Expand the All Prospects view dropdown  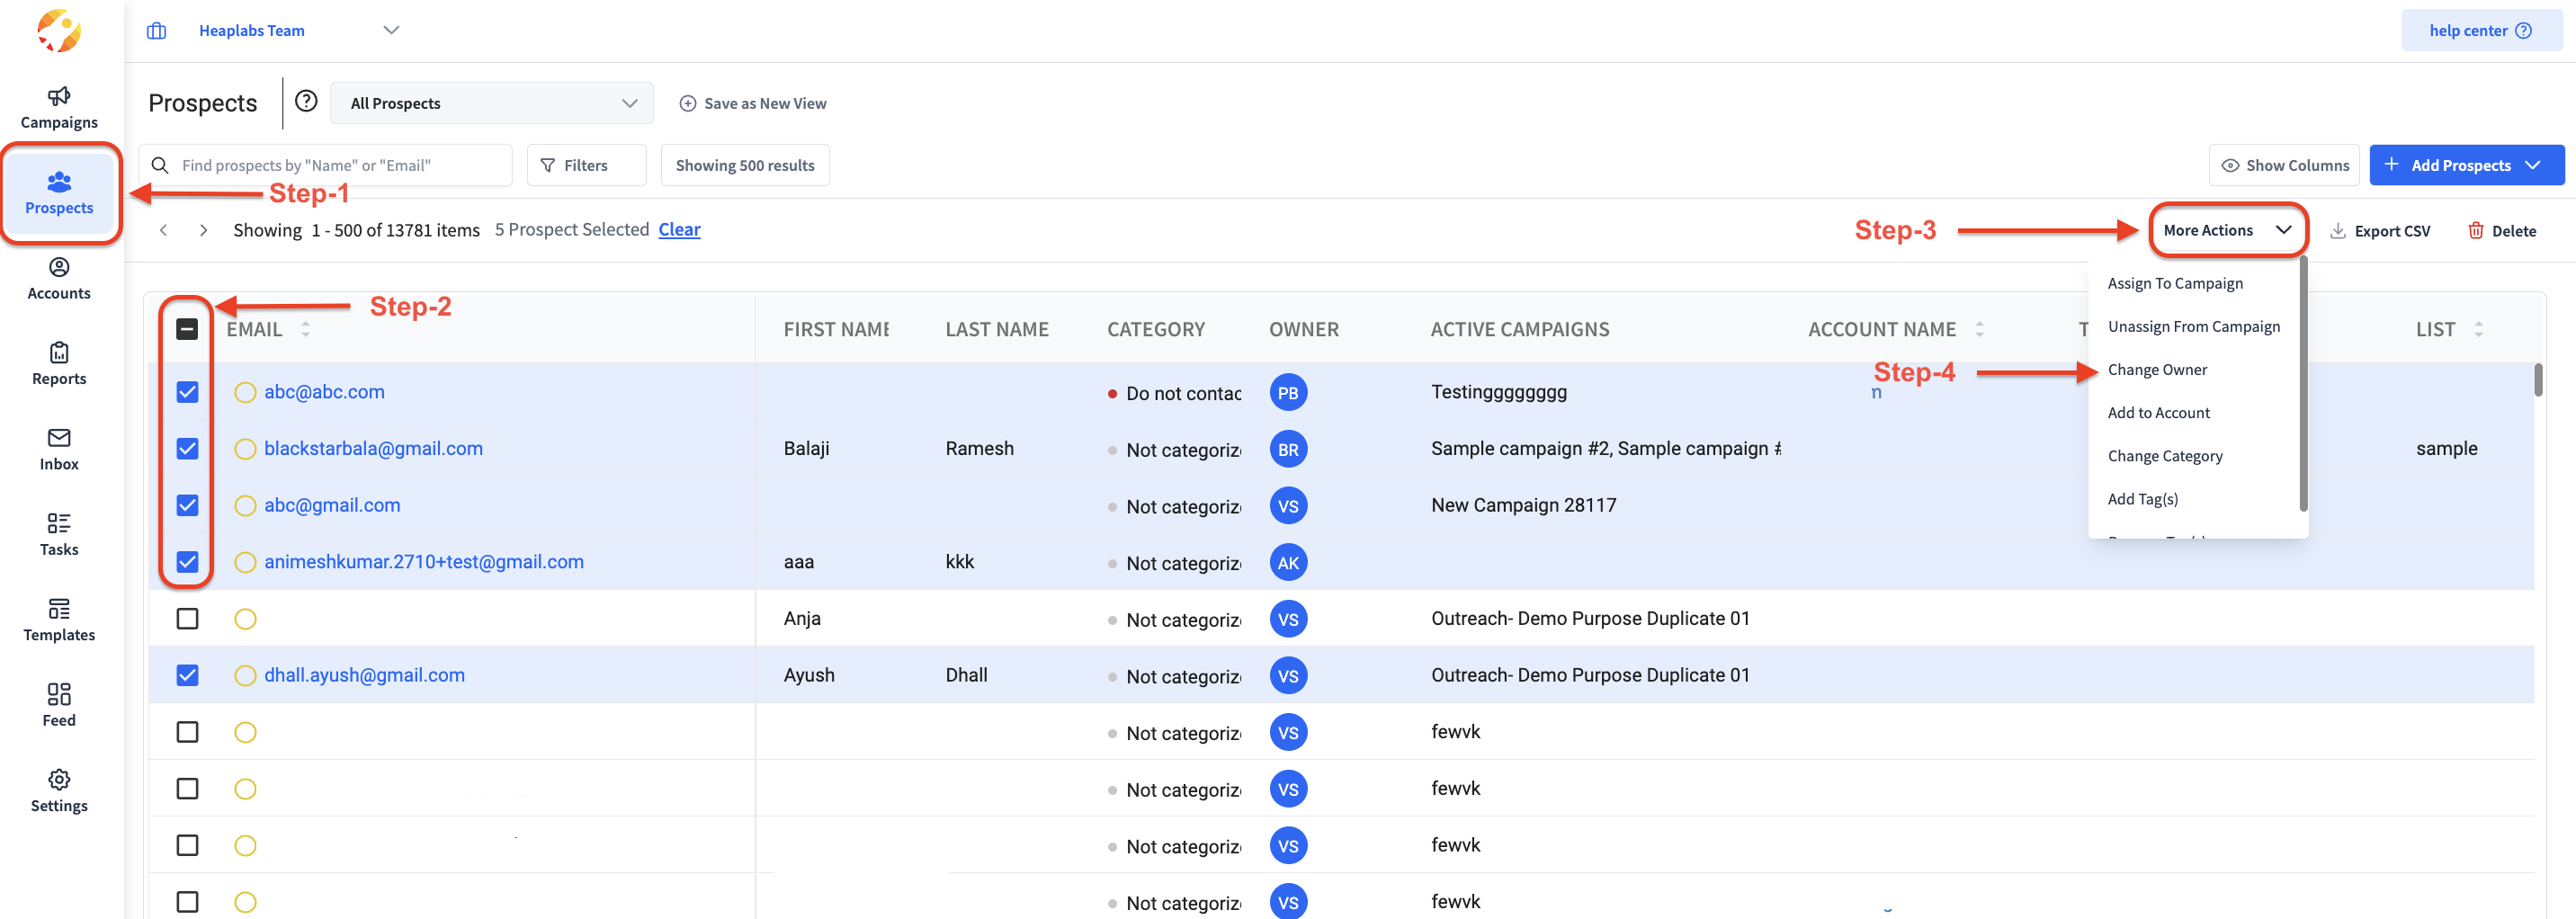click(491, 104)
